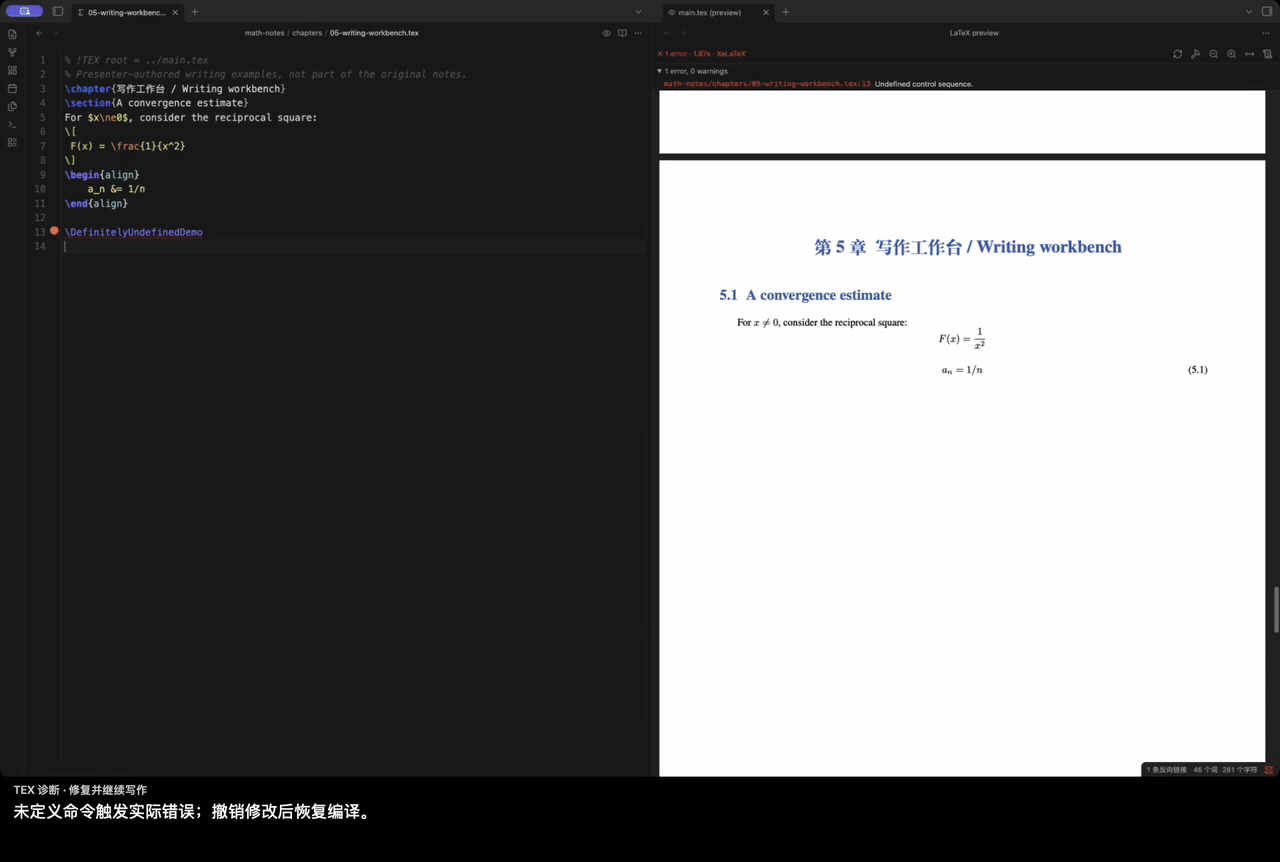The height and width of the screenshot is (862, 1280).
Task: Click the chapters breadcrumb folder
Action: pyautogui.click(x=307, y=33)
